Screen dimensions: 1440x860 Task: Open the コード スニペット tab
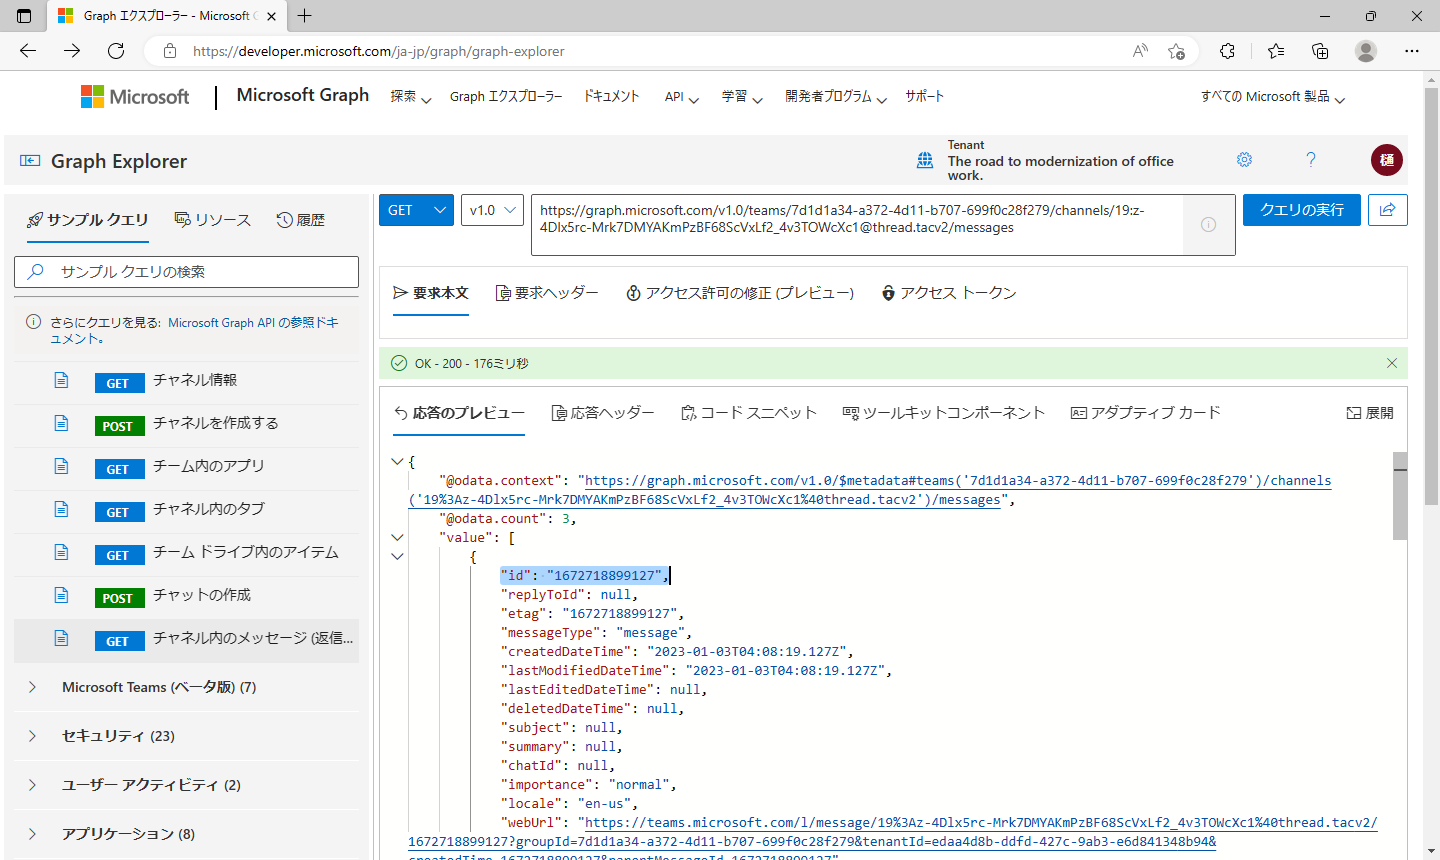[749, 413]
